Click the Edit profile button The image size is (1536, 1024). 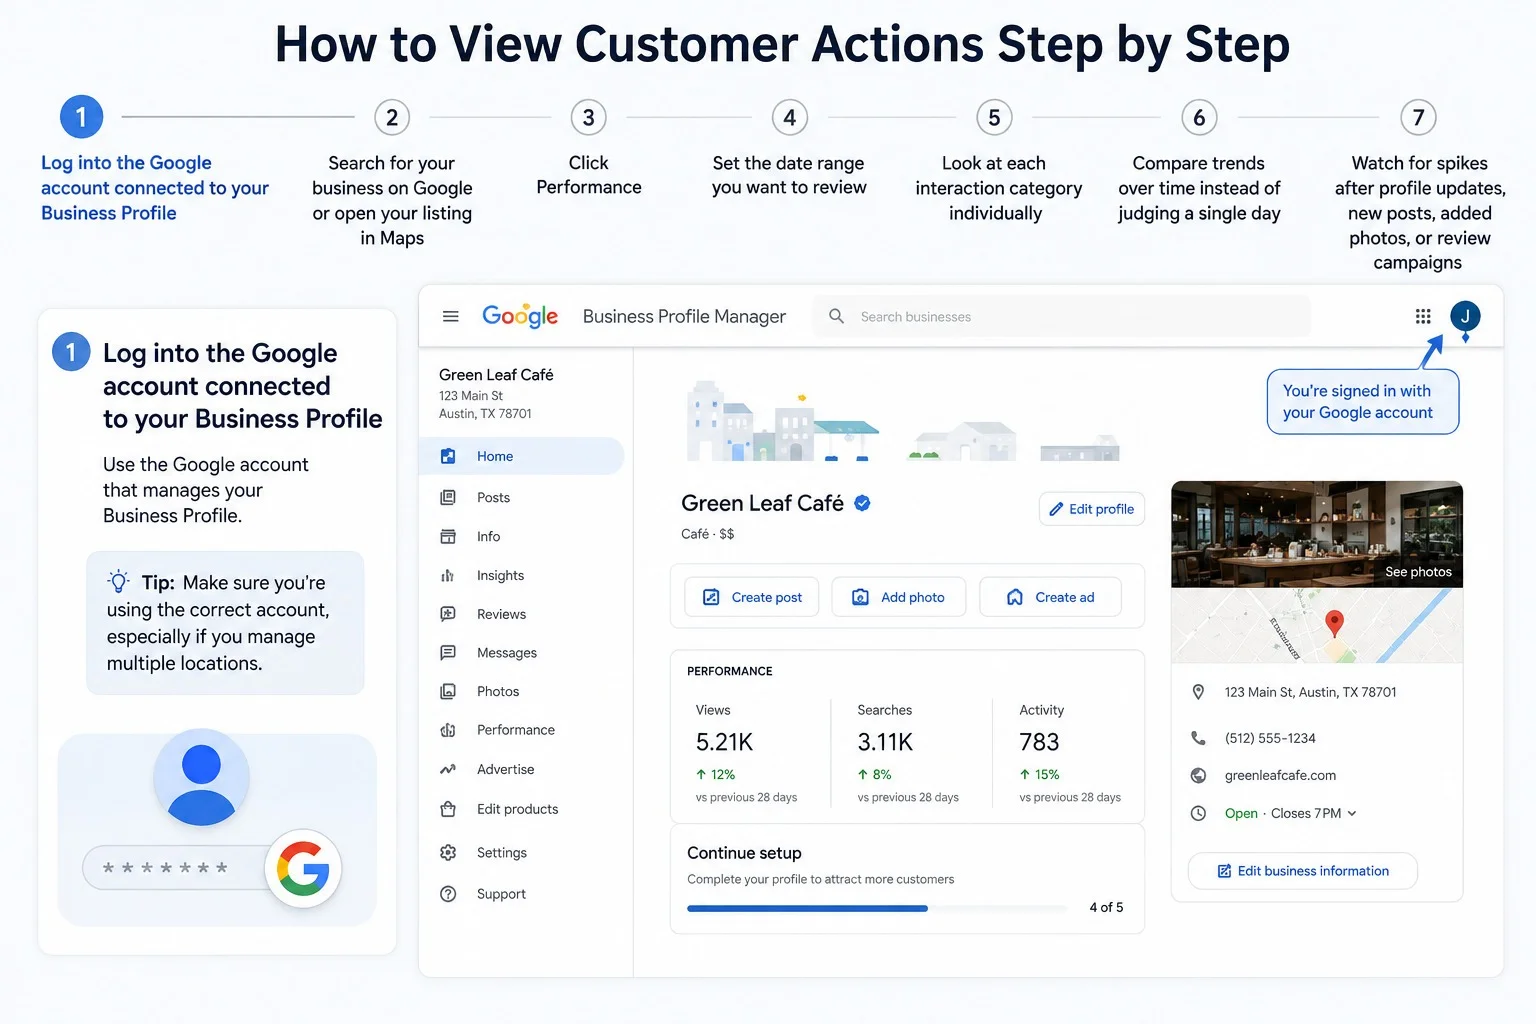click(1091, 509)
